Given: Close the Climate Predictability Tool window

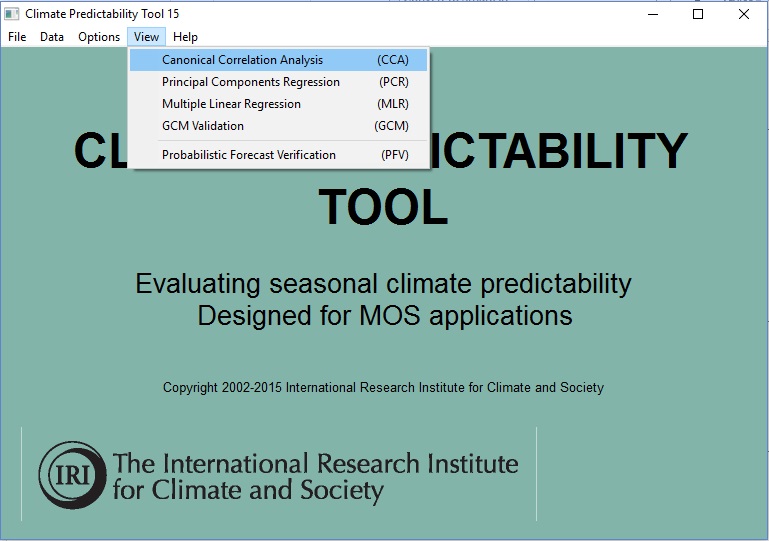Looking at the screenshot, I should coord(743,14).
